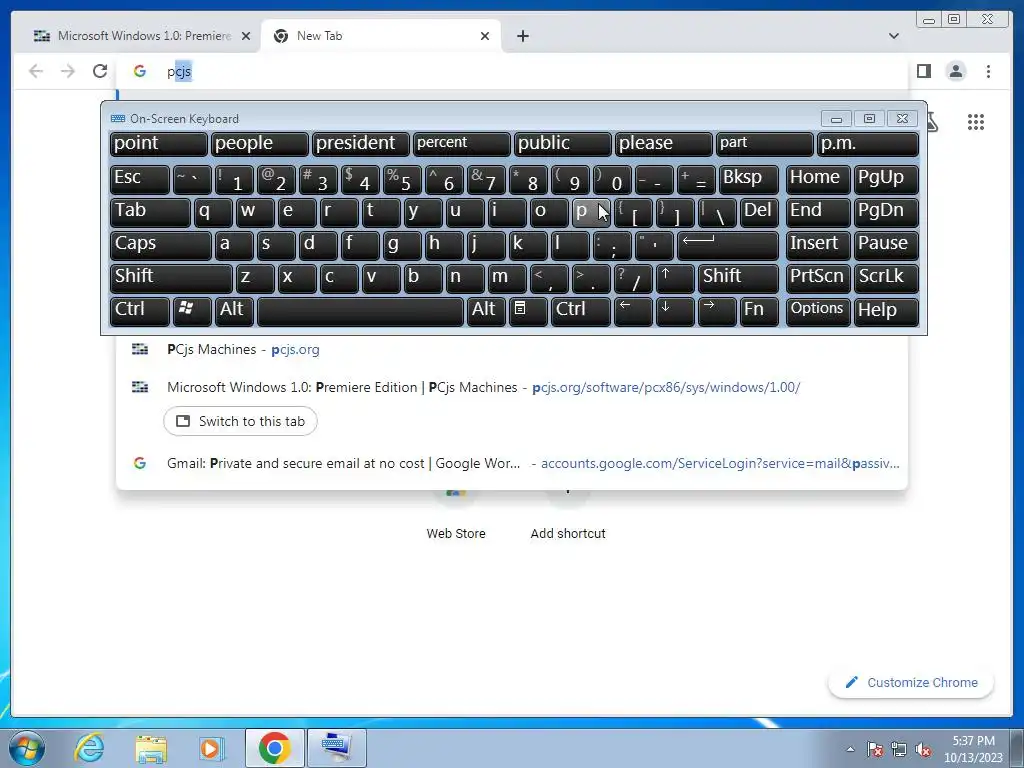Click the address bar containing pcjs
Viewport: 1024px width, 768px height.
(513, 71)
